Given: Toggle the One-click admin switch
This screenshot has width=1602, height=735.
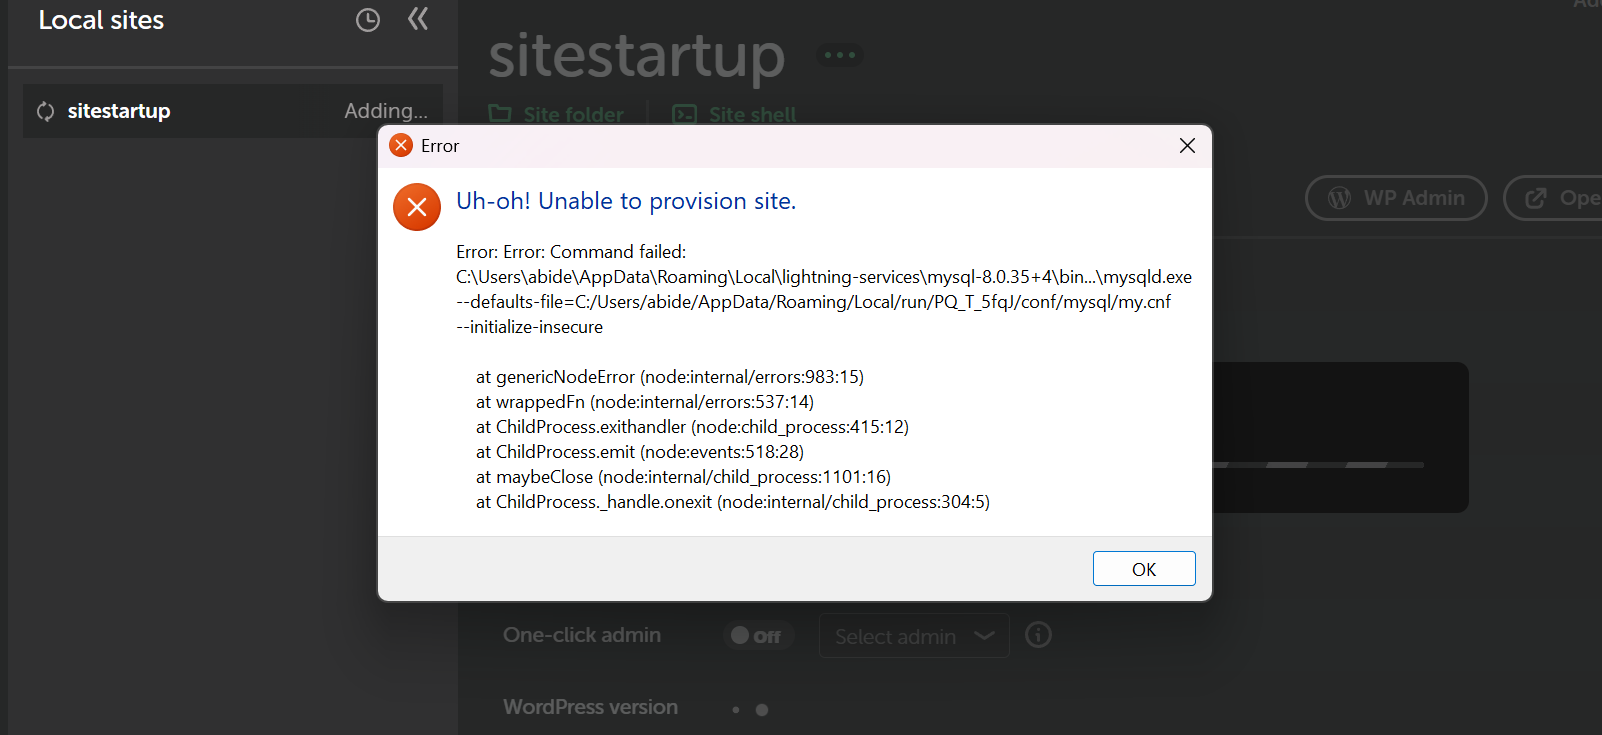Looking at the screenshot, I should click(757, 636).
